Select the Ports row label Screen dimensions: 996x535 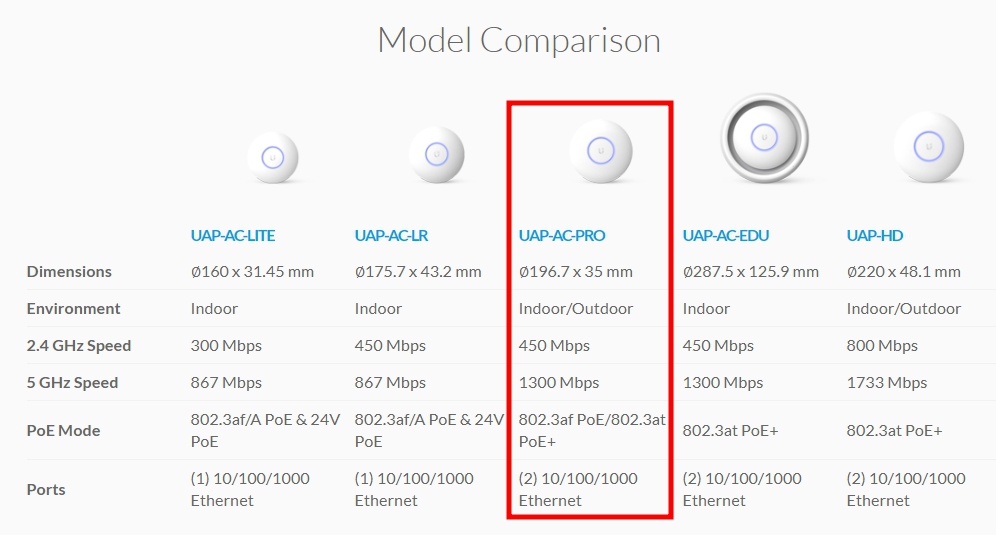coord(46,490)
